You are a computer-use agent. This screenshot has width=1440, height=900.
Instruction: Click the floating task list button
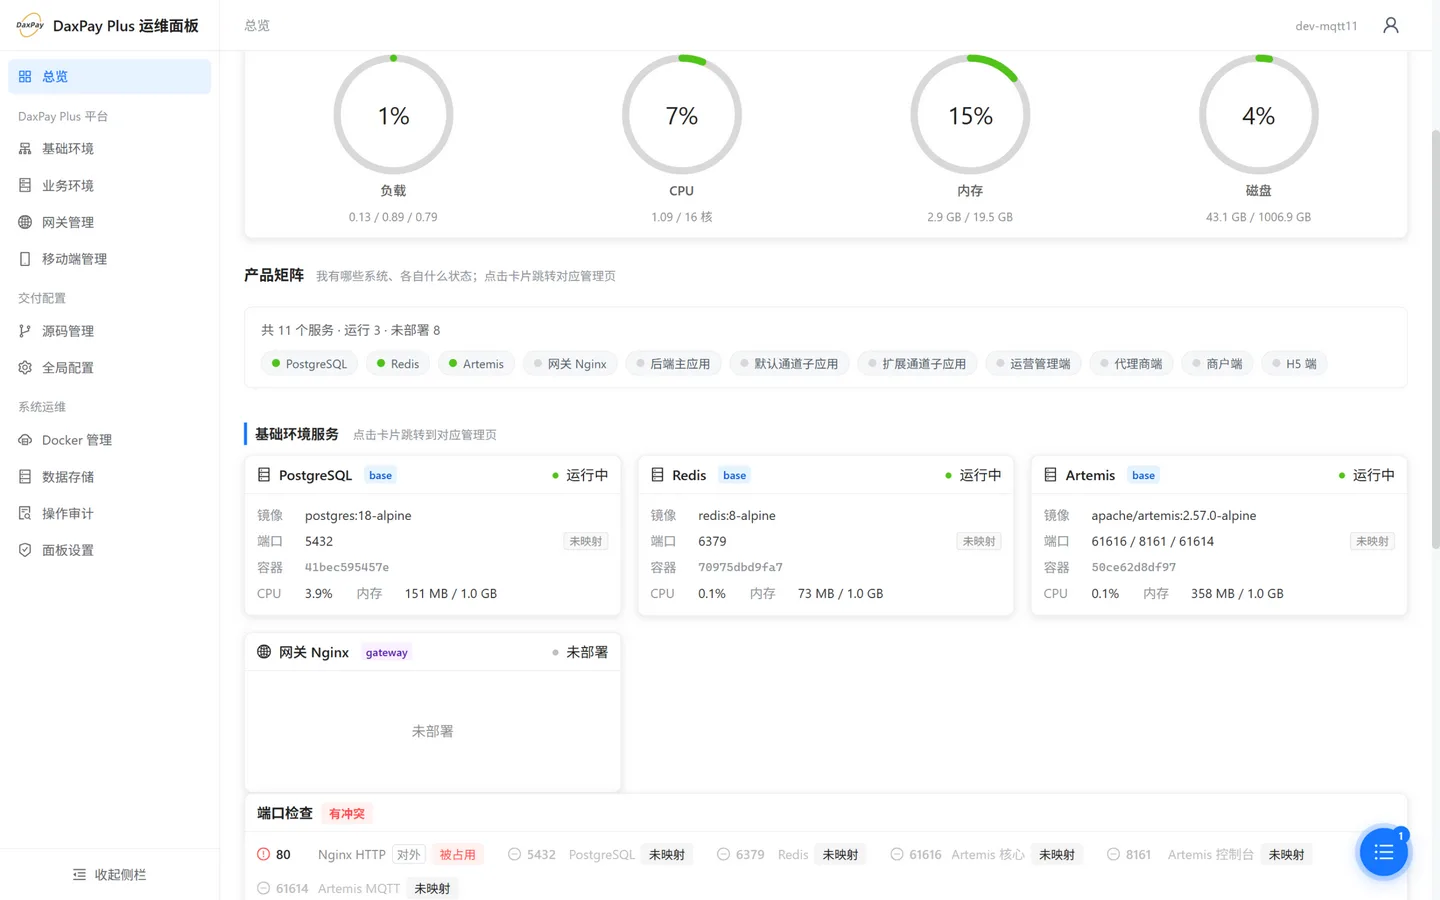pos(1384,852)
